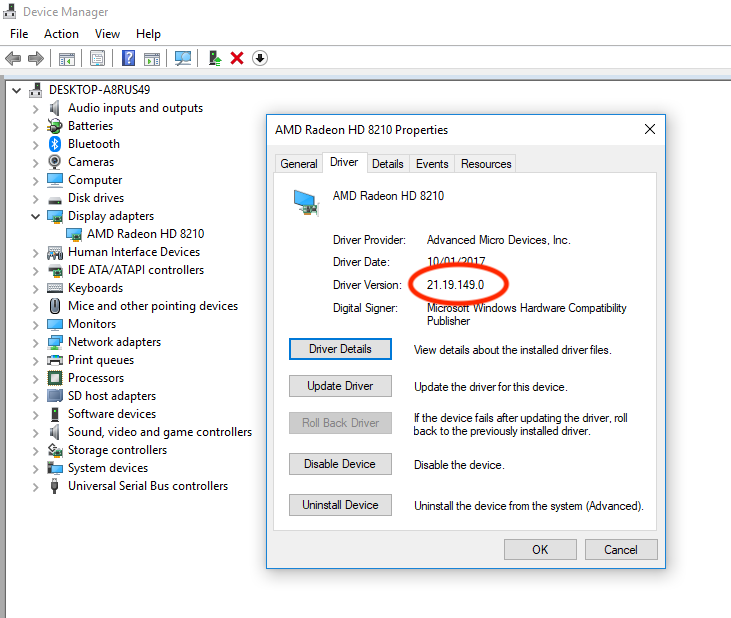Switch to the Events tab
Viewport: 731px width, 618px height.
click(432, 164)
